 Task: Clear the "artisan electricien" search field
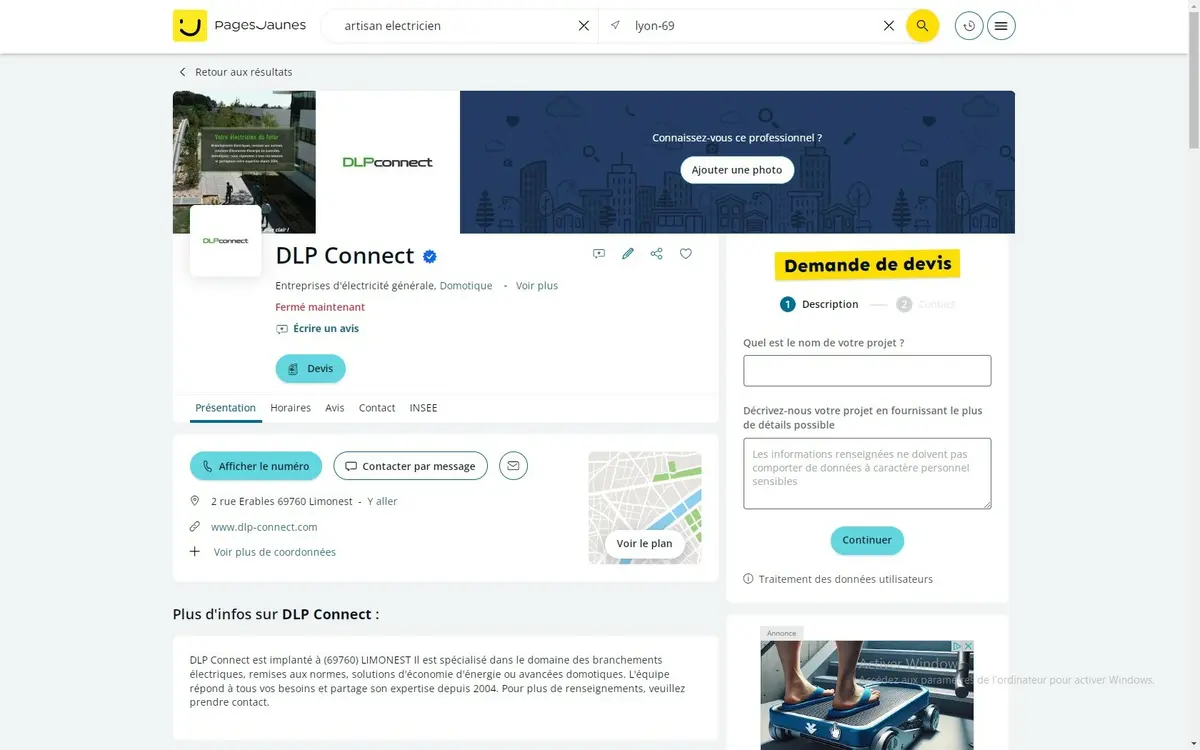(x=584, y=26)
